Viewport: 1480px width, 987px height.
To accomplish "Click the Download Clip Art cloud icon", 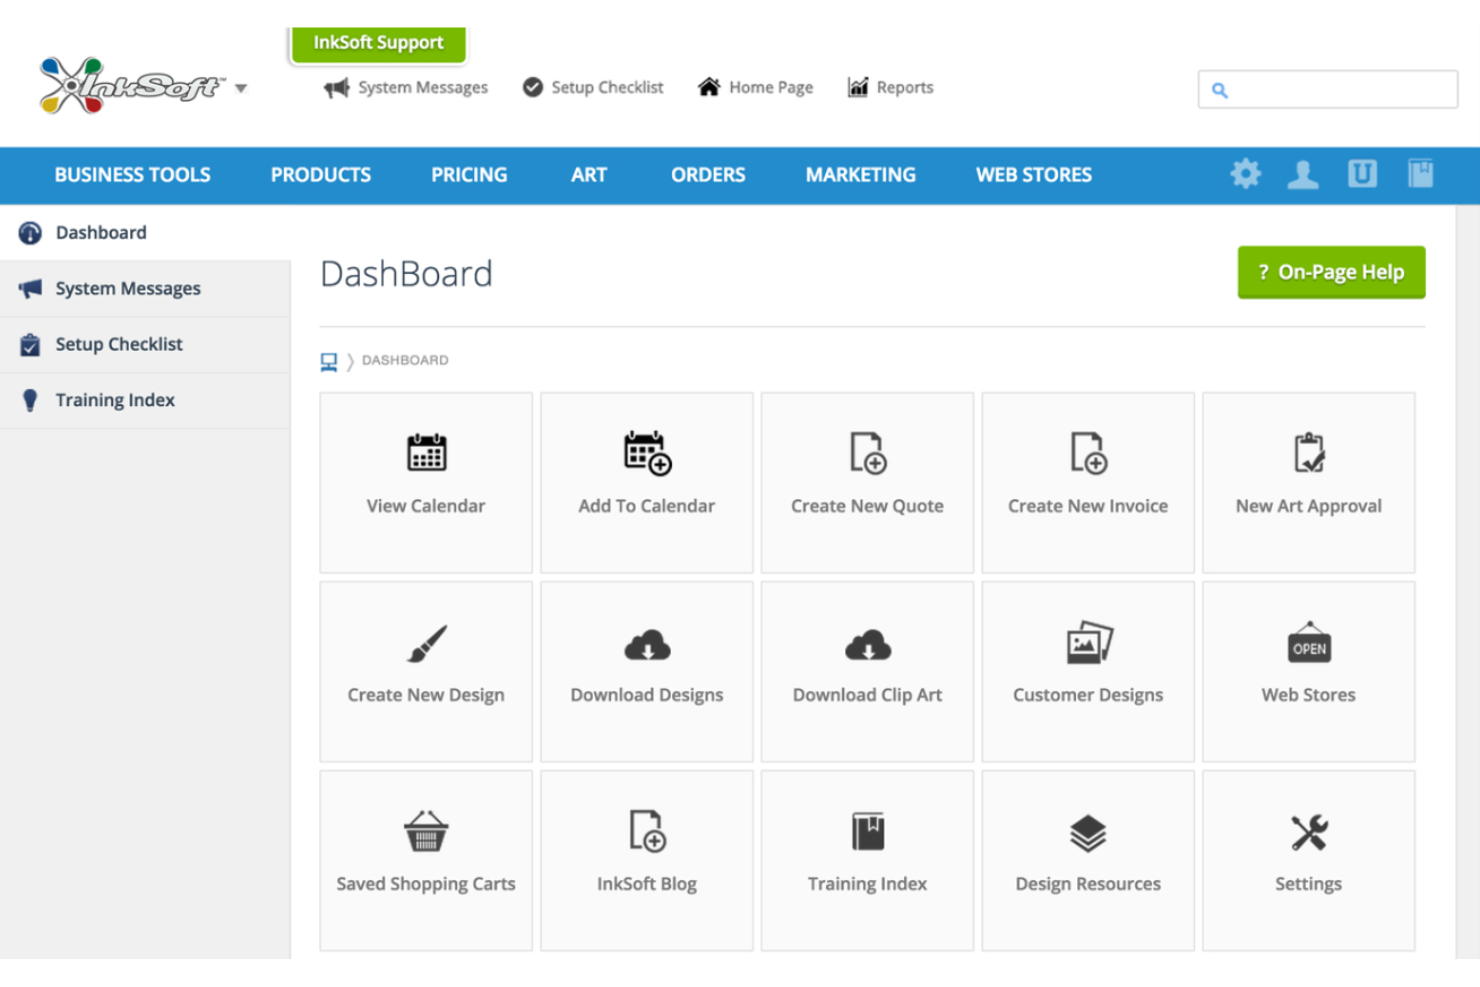I will [x=868, y=645].
